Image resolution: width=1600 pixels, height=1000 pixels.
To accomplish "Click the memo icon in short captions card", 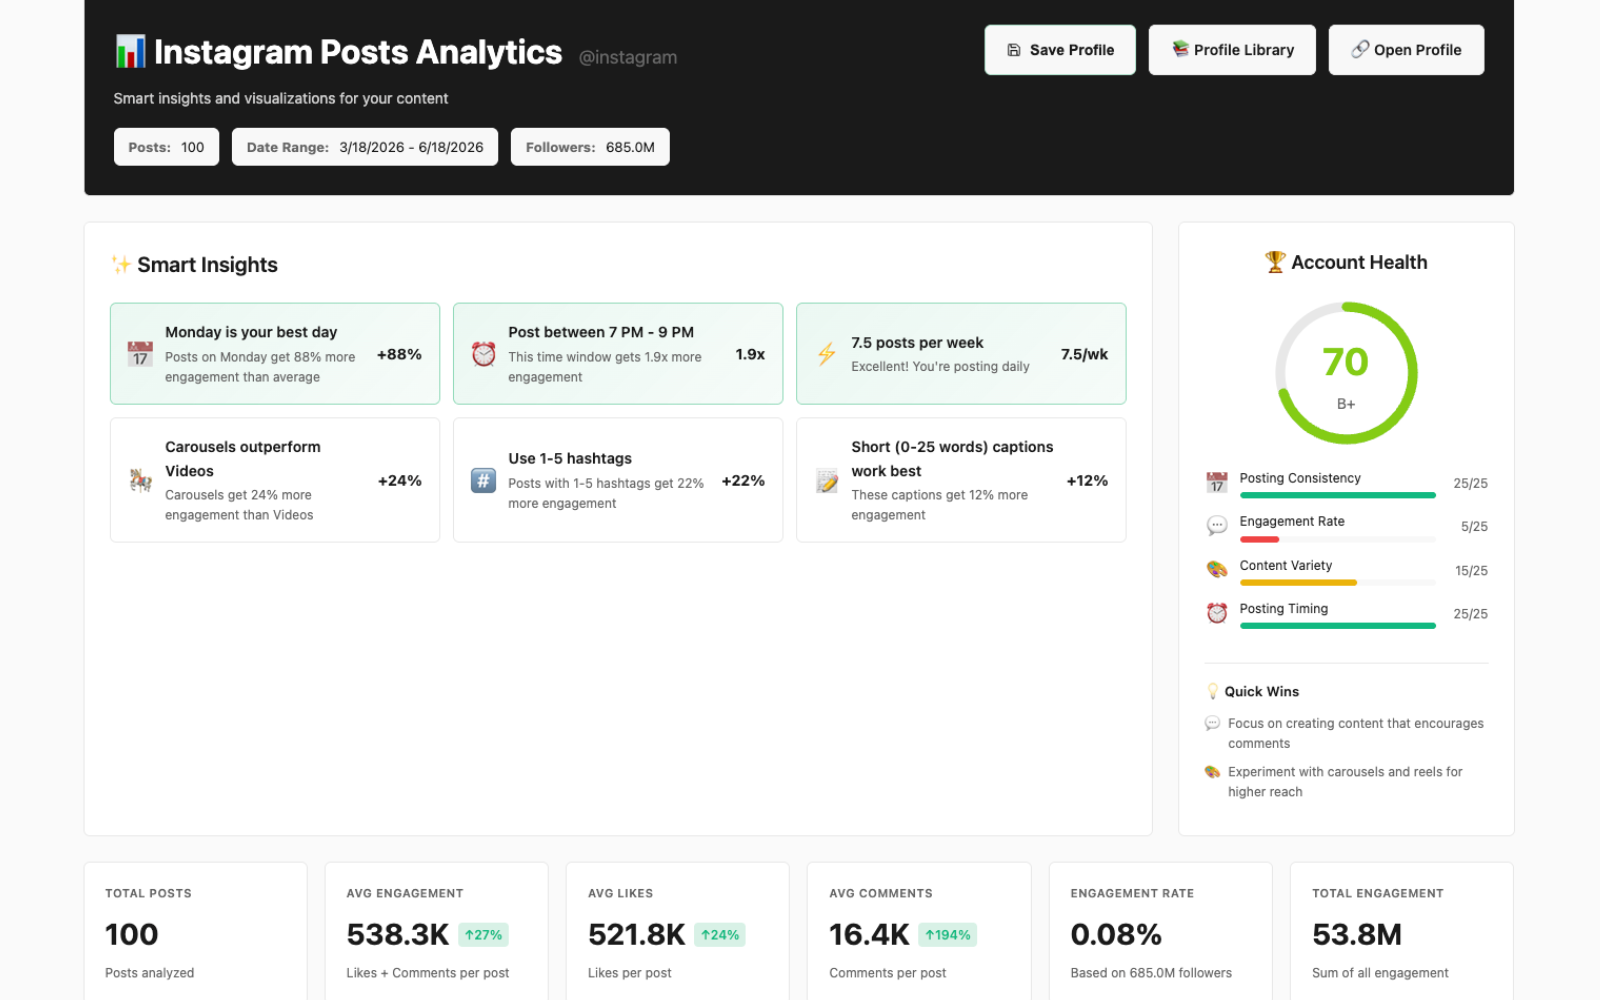I will [x=827, y=481].
